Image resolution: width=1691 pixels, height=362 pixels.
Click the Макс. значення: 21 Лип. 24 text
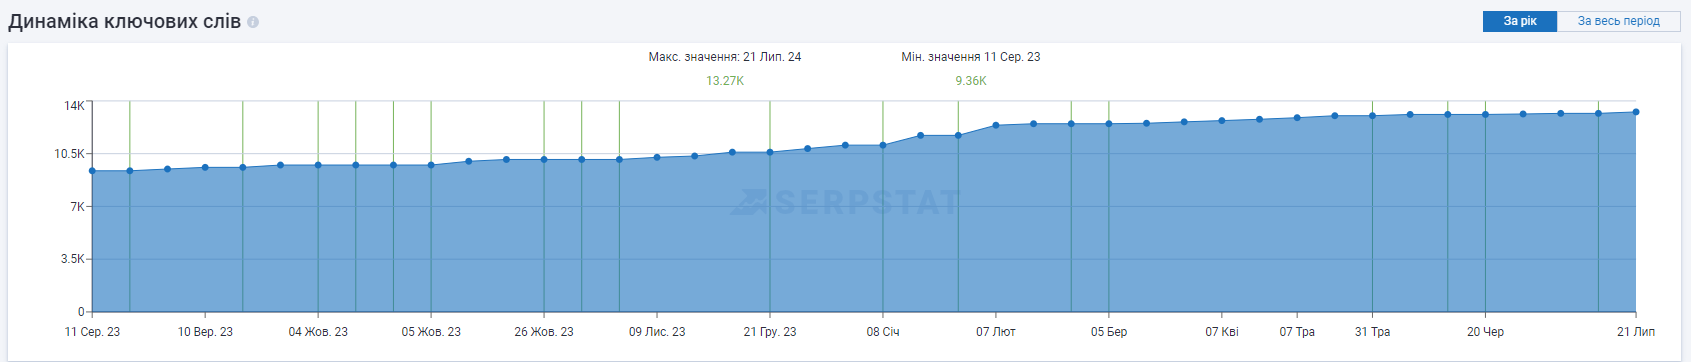[725, 57]
